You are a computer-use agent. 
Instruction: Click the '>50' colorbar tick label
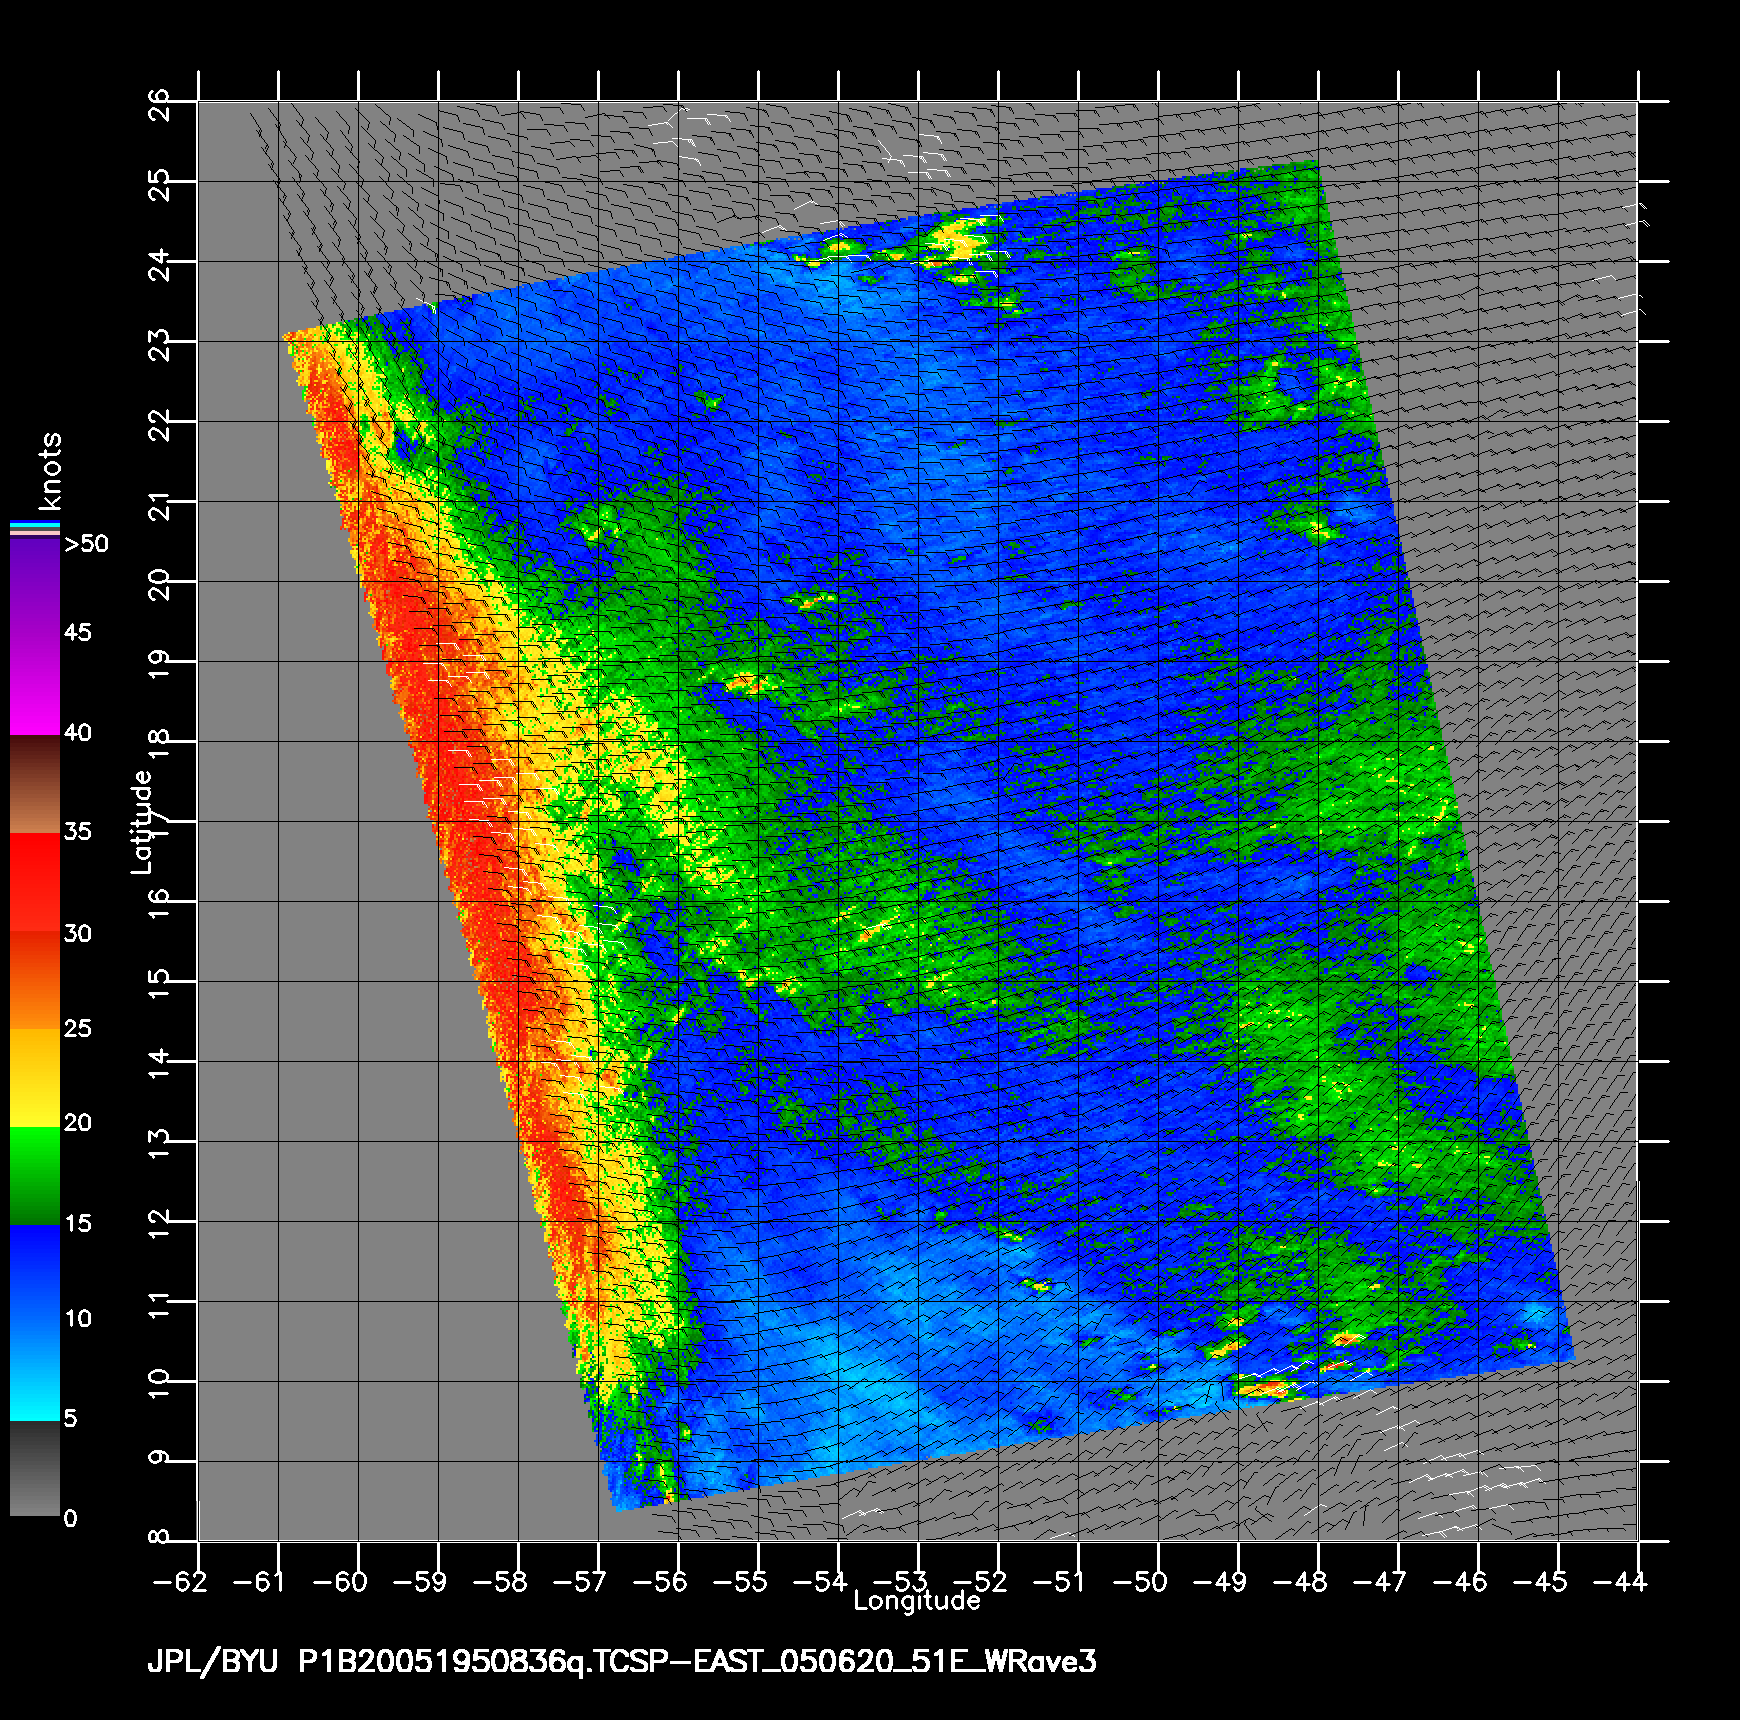click(86, 544)
